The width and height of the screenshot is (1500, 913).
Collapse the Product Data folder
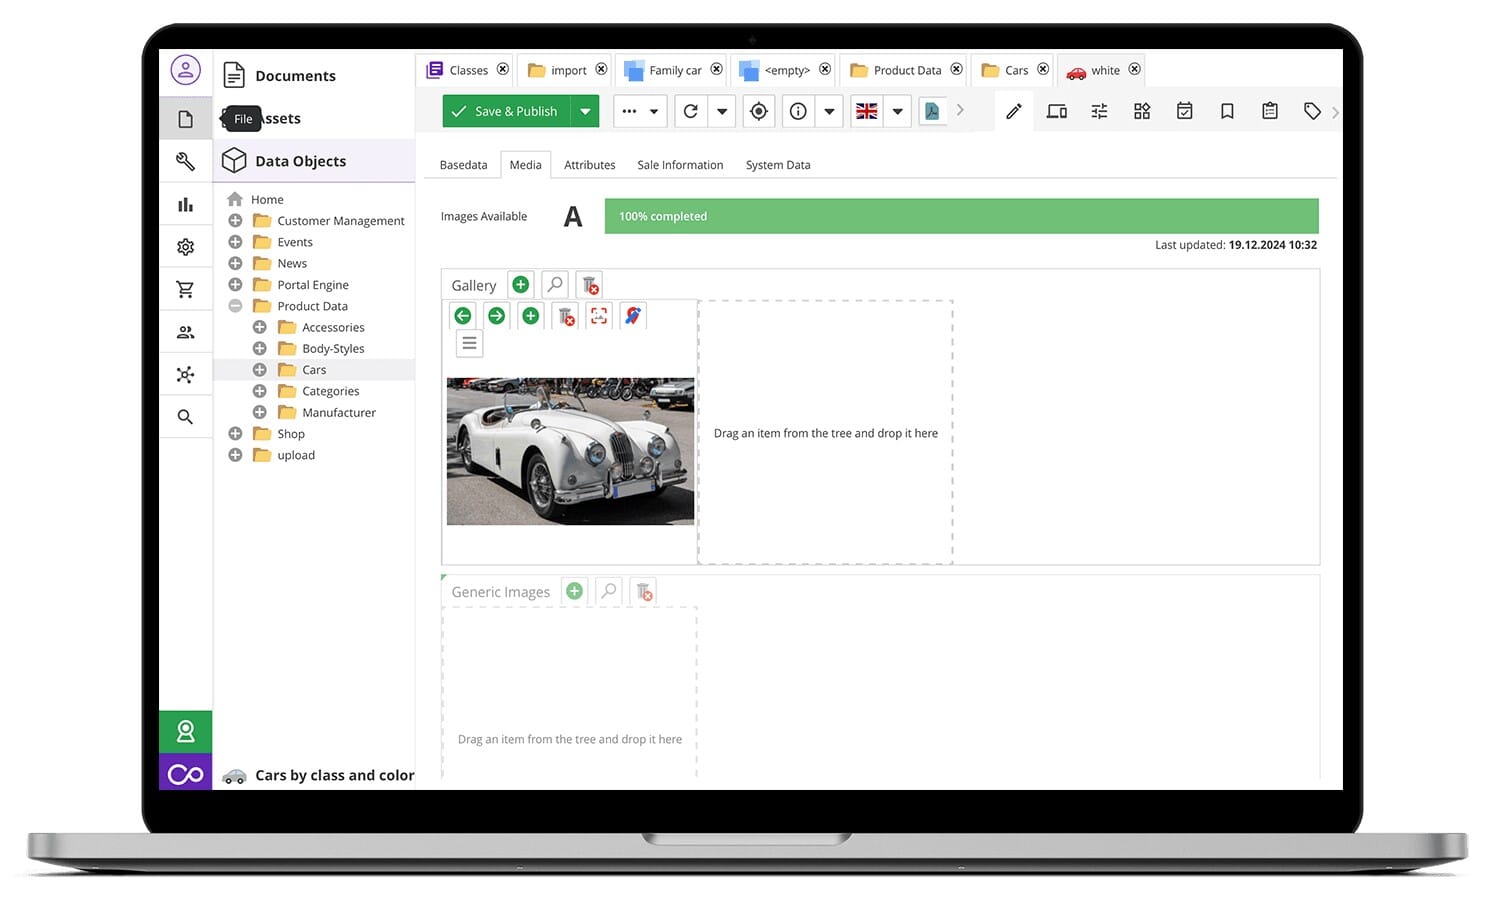(235, 306)
